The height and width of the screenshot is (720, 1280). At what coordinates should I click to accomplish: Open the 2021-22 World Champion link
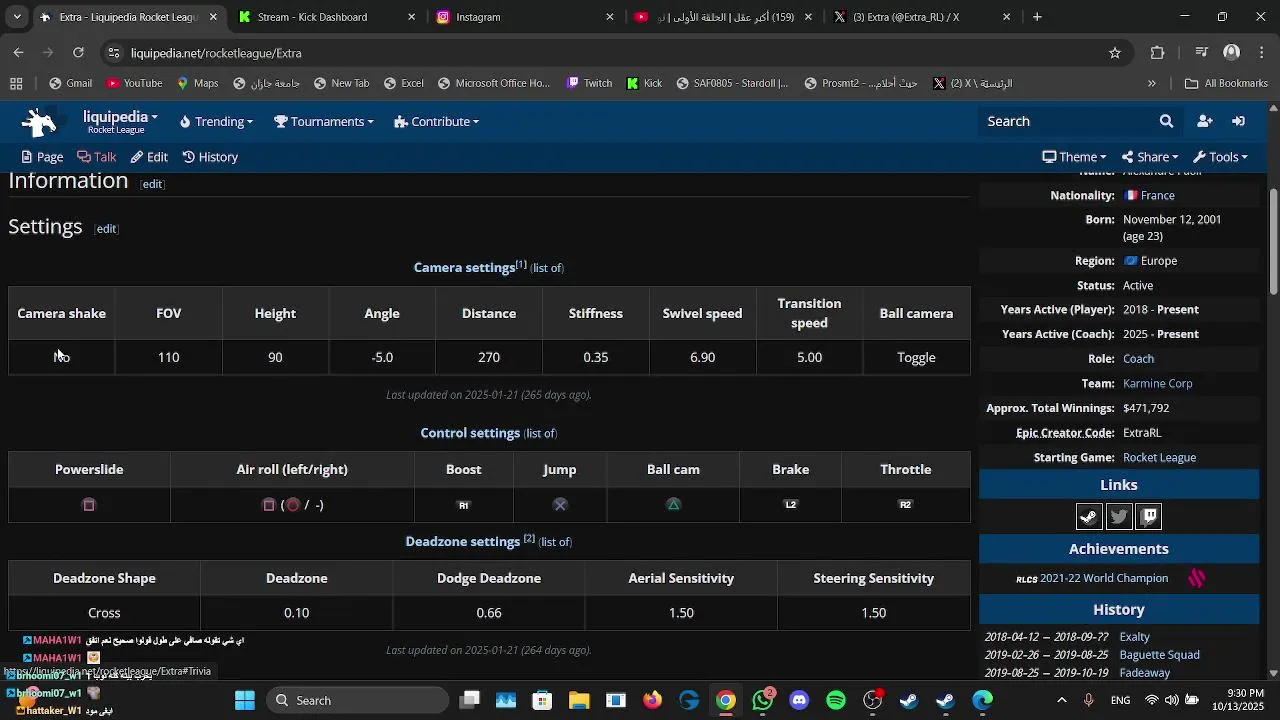(1104, 578)
